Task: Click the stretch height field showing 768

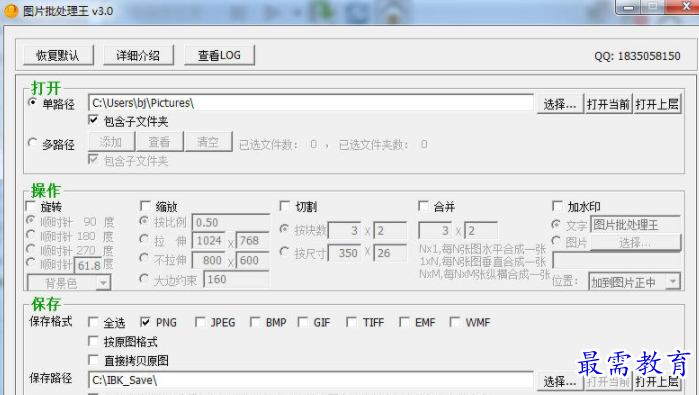Action: [252, 241]
